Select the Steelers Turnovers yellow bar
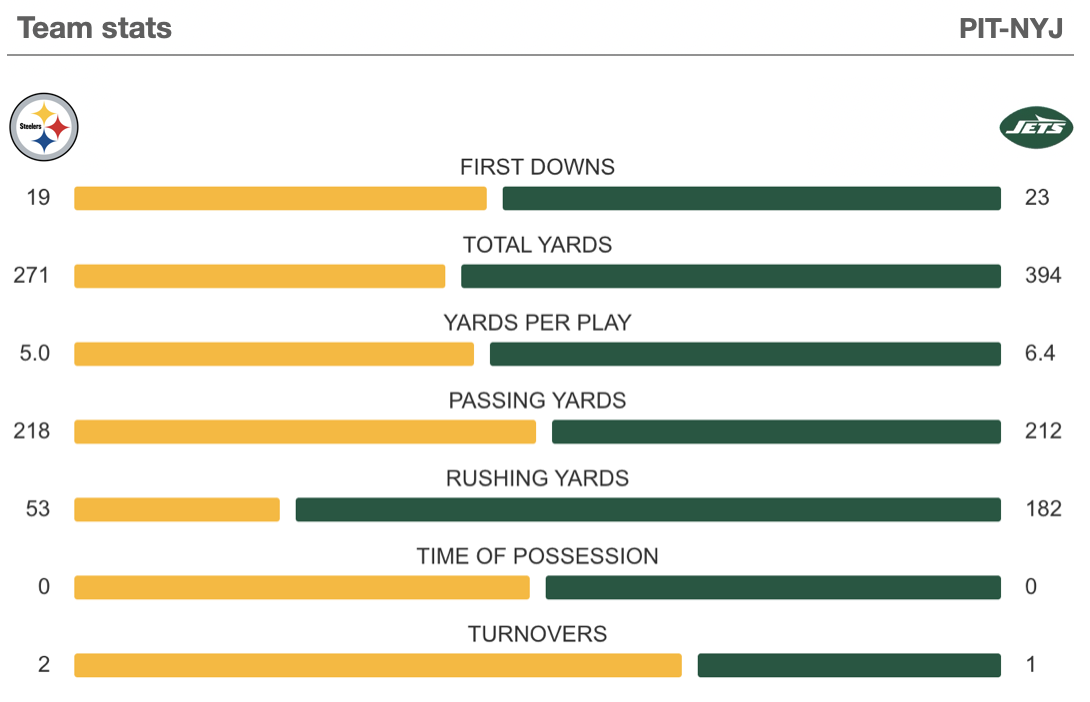 pos(378,666)
